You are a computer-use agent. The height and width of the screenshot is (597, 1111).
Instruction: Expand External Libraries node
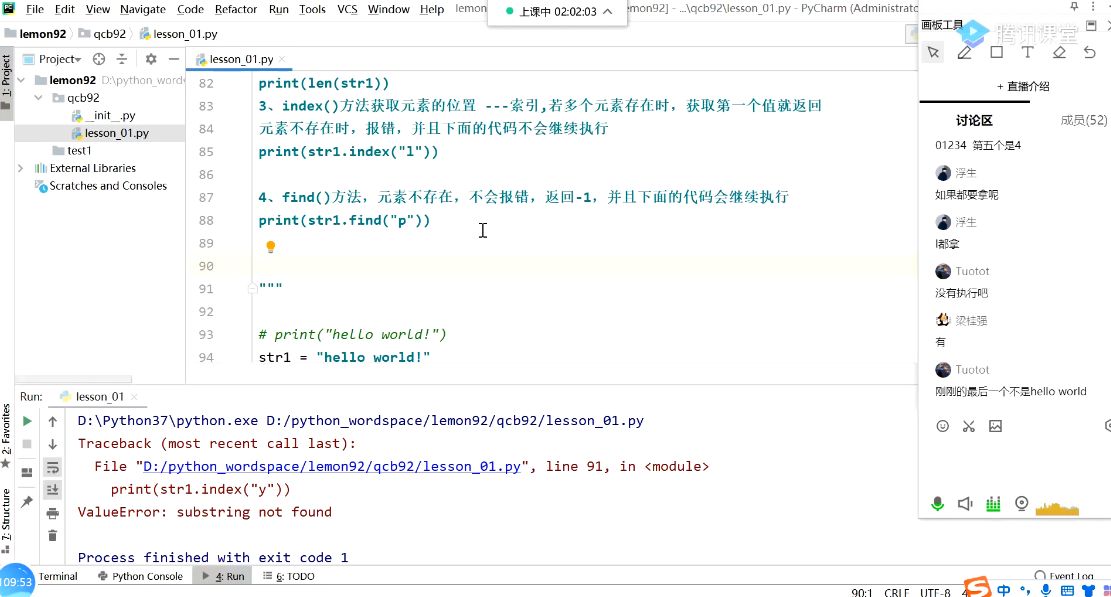pyautogui.click(x=21, y=168)
